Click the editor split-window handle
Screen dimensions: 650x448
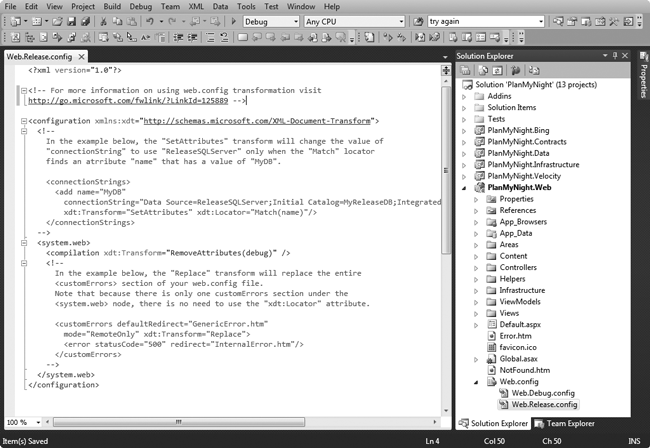446,70
